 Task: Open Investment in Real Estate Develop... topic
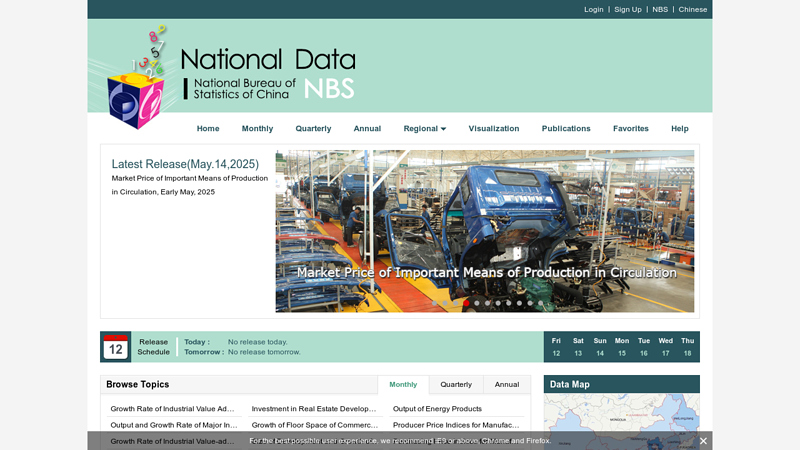[314, 409]
